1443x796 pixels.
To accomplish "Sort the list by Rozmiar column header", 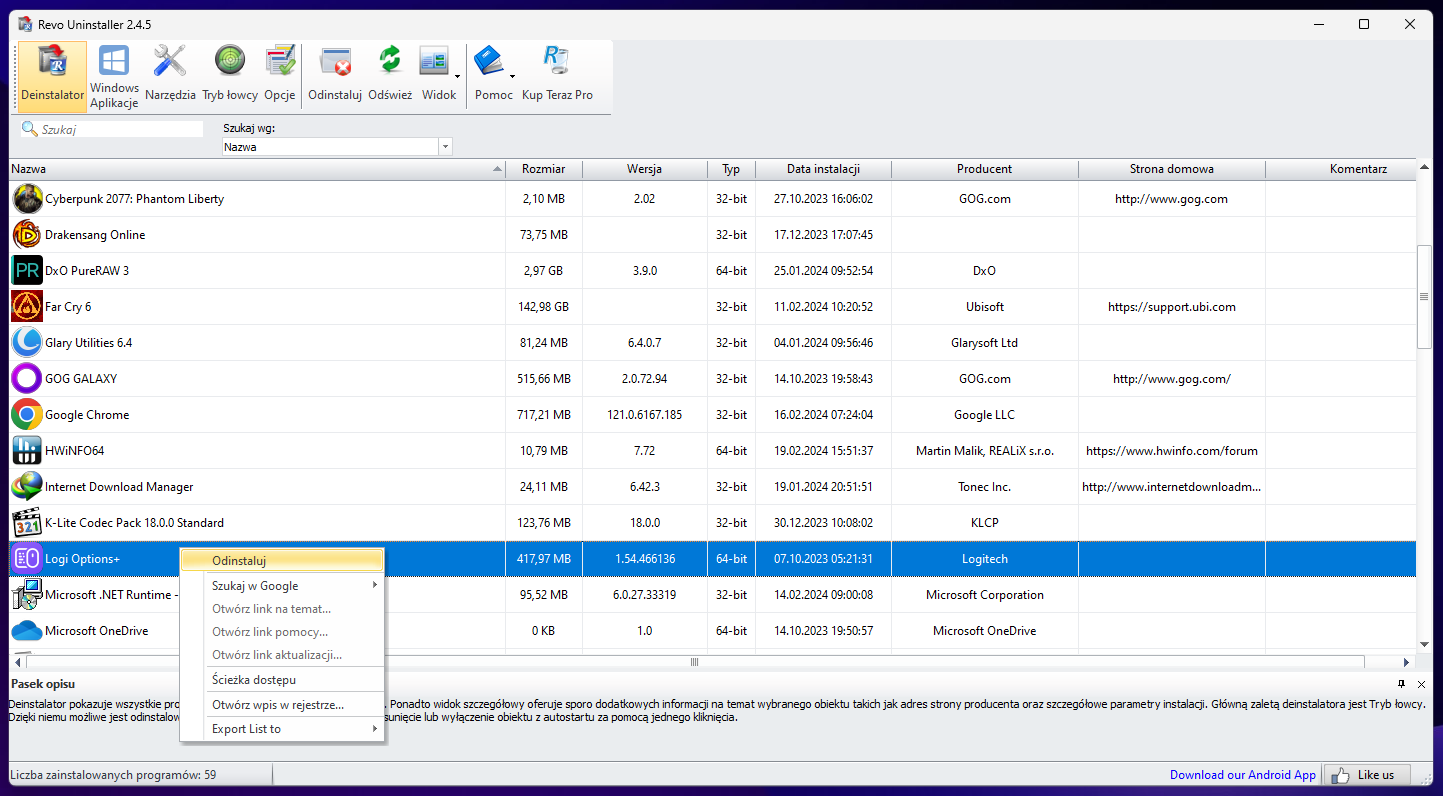I will click(x=543, y=169).
